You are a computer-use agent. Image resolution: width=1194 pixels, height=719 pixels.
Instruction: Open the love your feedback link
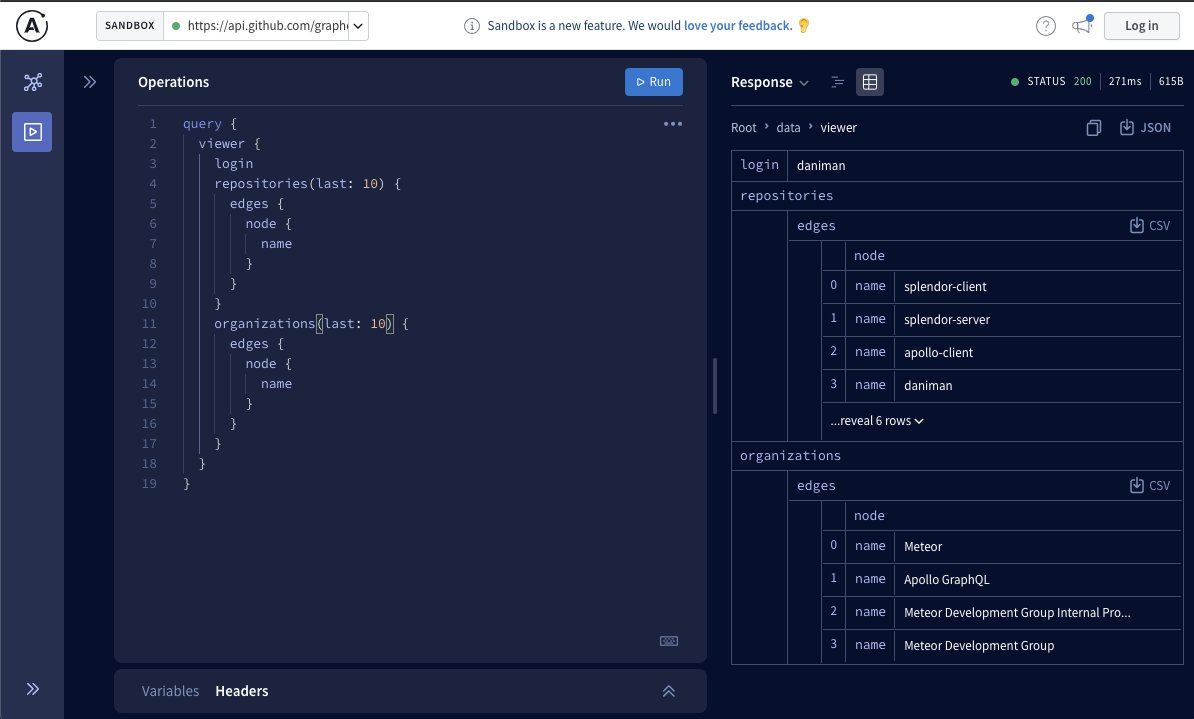(x=738, y=26)
